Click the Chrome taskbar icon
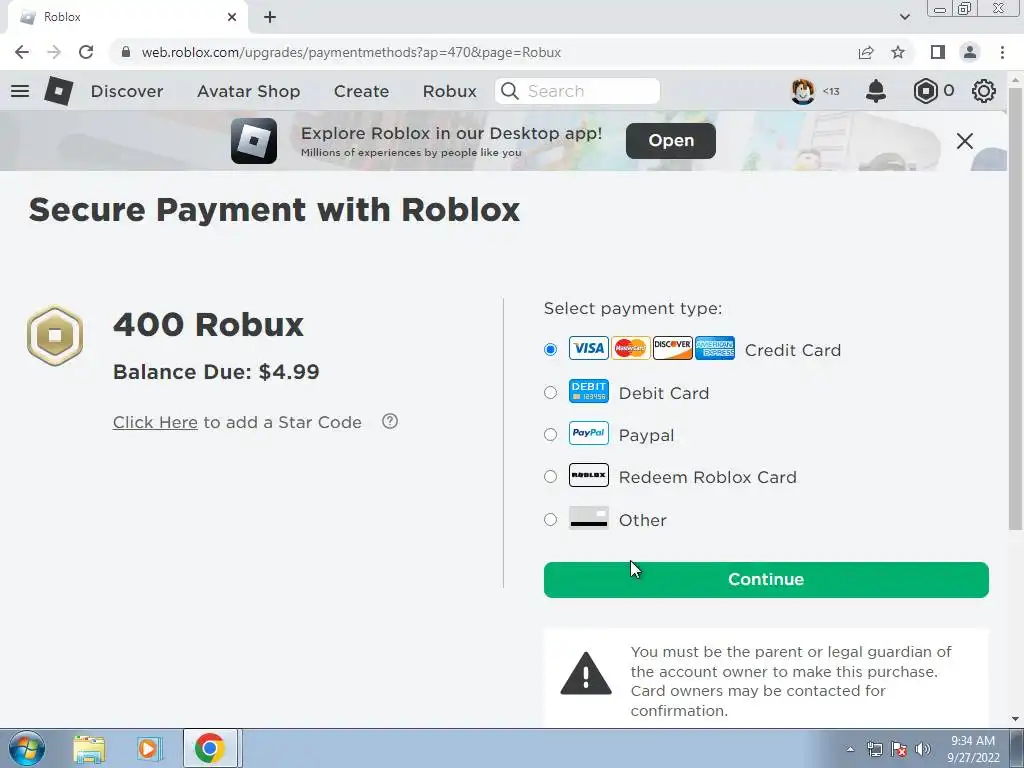This screenshot has height=768, width=1024. (x=209, y=748)
